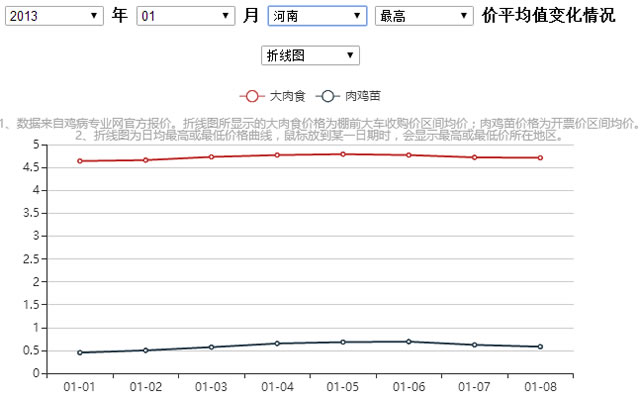Toggle the 大肉食 legend series
Image resolution: width=640 pixels, height=397 pixels.
coord(273,96)
